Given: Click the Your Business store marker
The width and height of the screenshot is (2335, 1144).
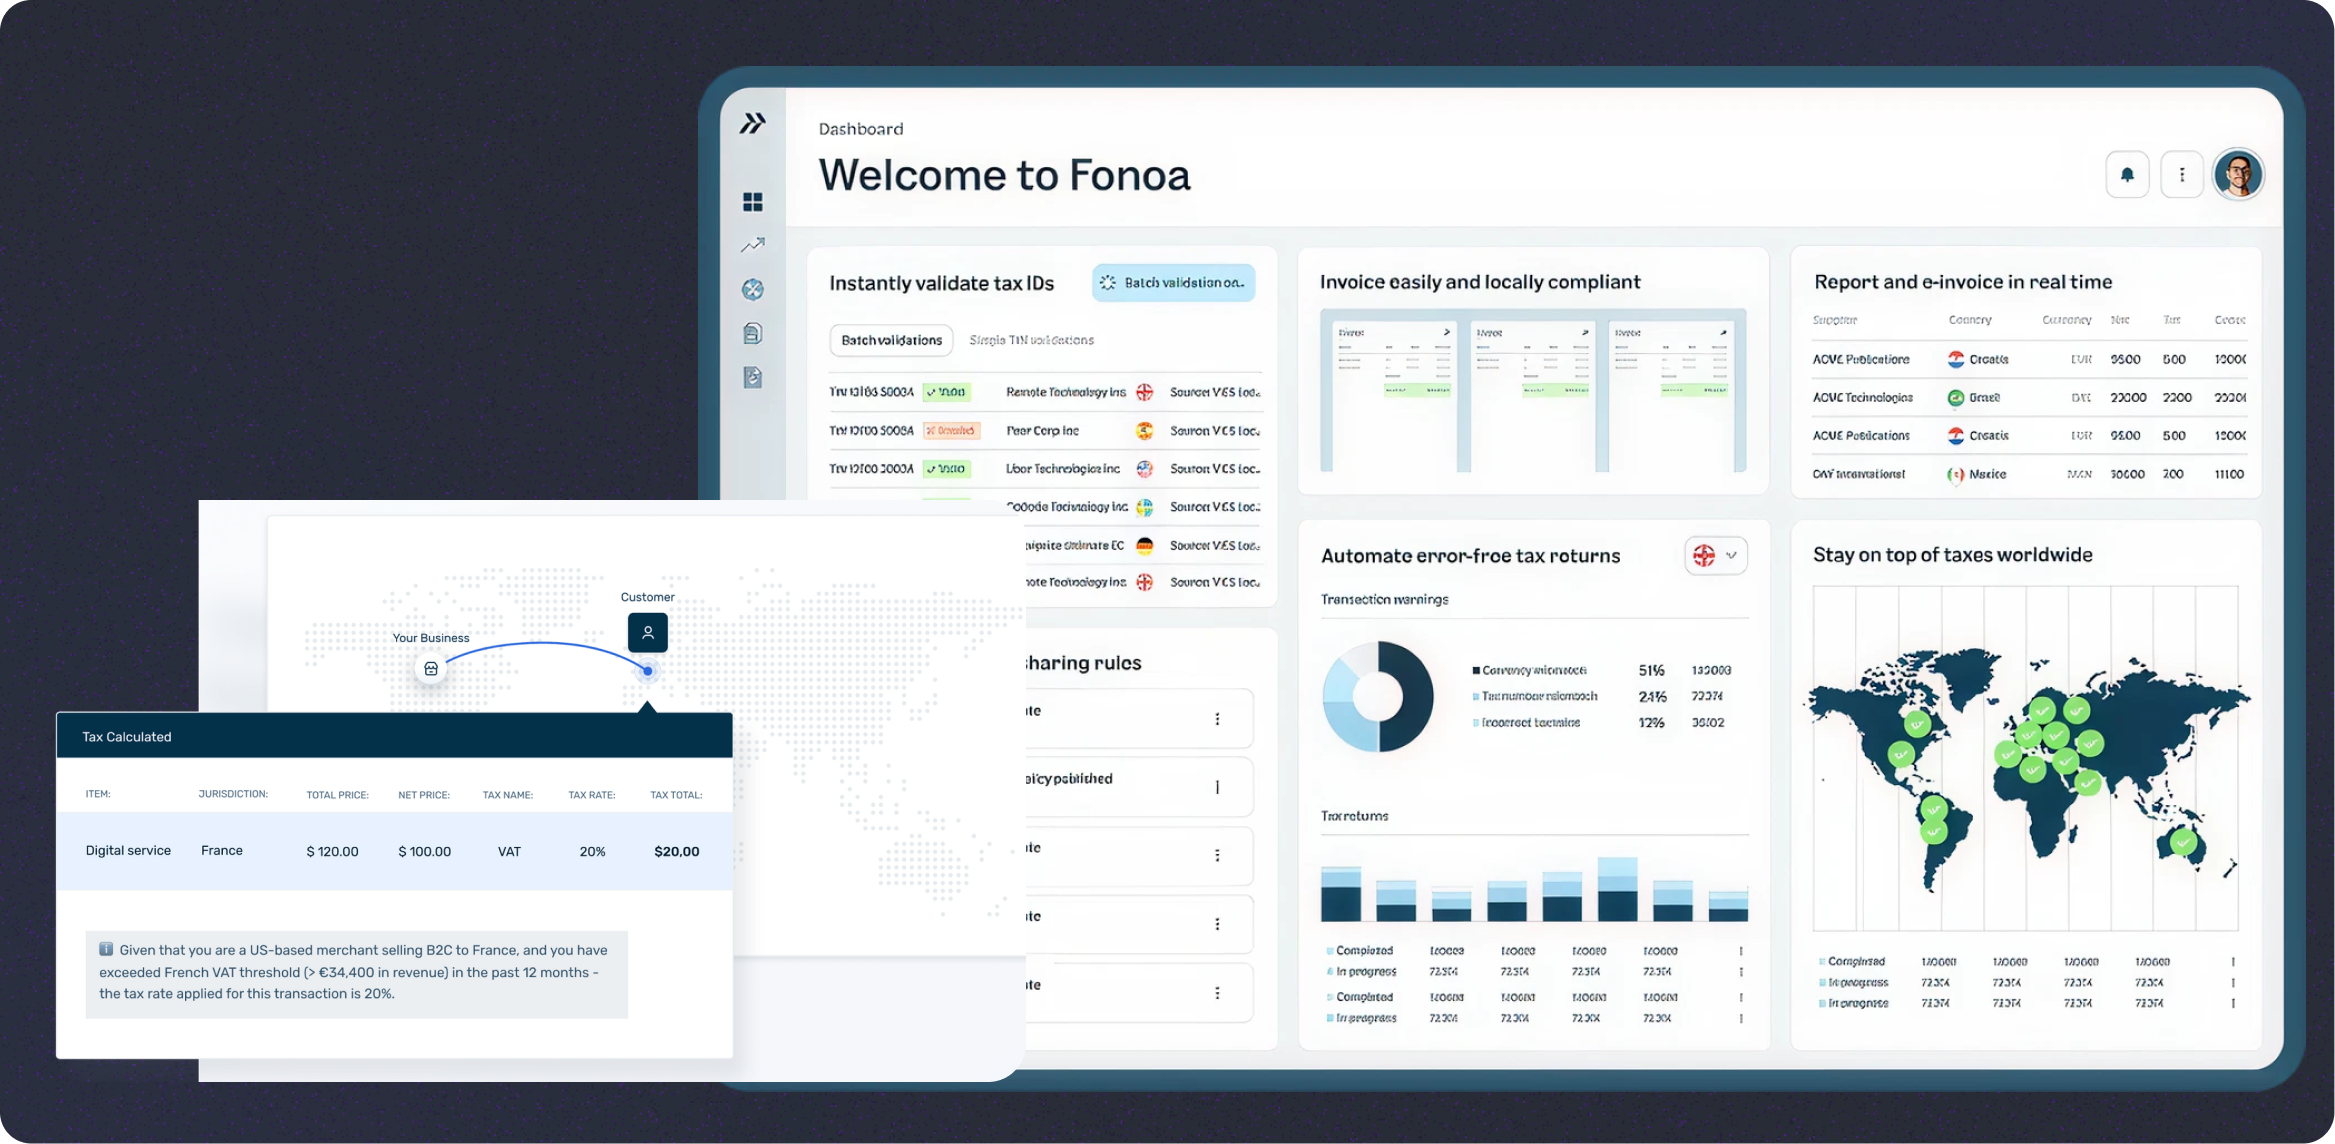Looking at the screenshot, I should [431, 669].
